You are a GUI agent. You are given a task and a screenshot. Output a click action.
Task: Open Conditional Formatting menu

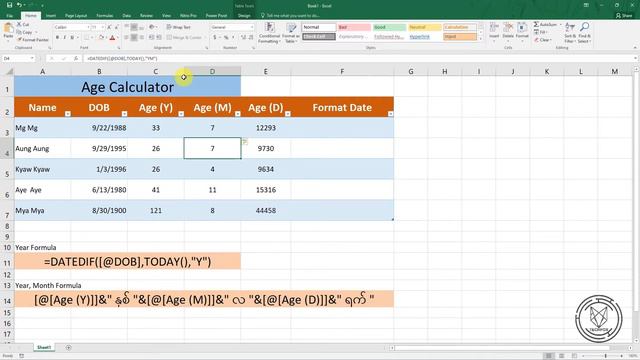point(269,33)
